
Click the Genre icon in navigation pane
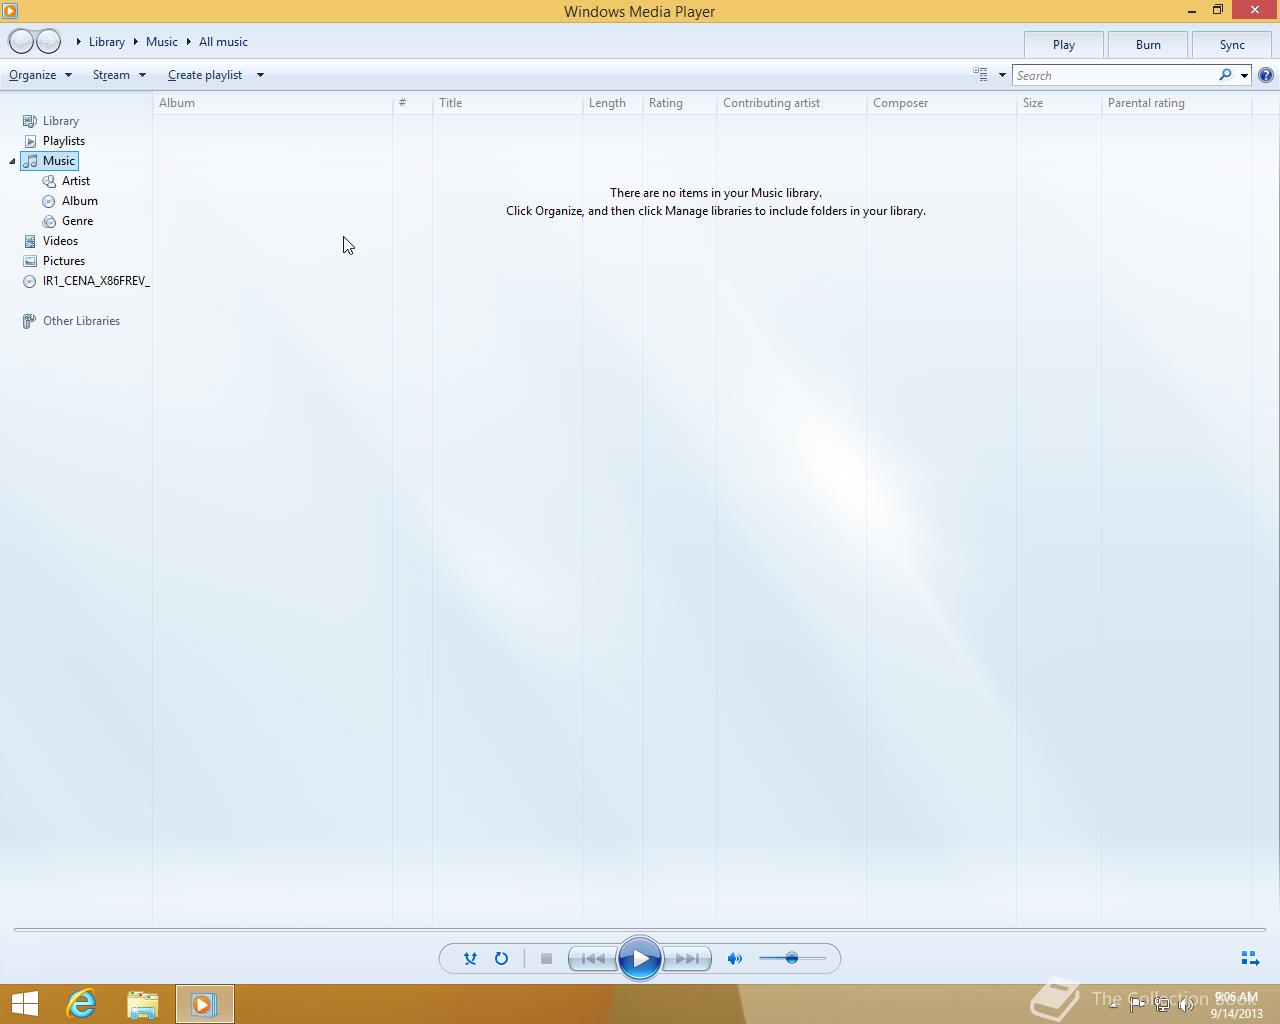tap(49, 221)
